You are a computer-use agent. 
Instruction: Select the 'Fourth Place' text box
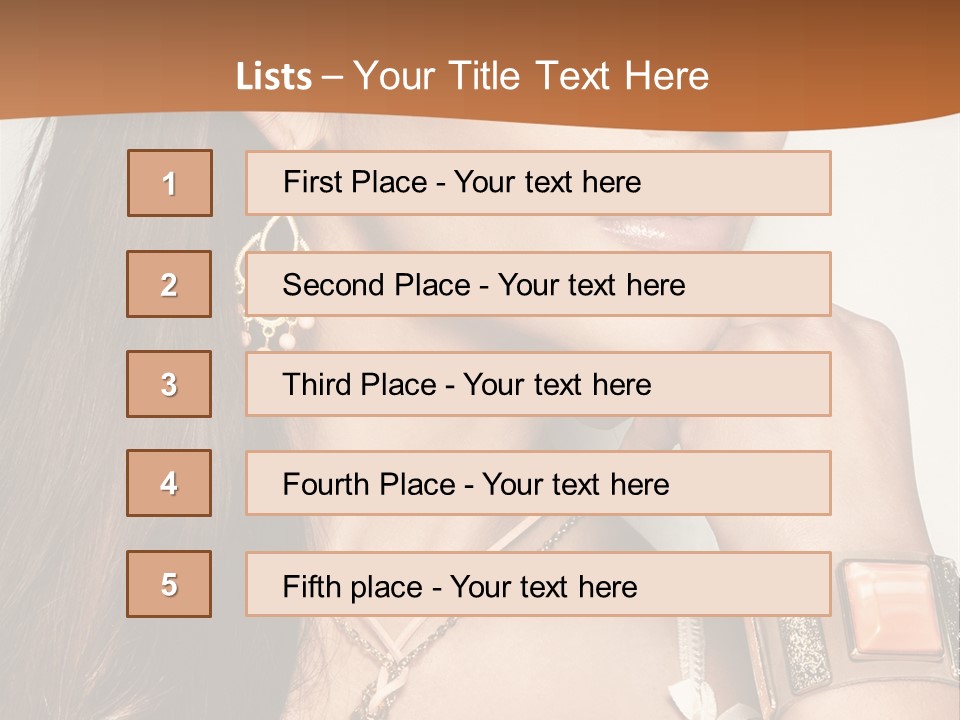click(x=538, y=484)
